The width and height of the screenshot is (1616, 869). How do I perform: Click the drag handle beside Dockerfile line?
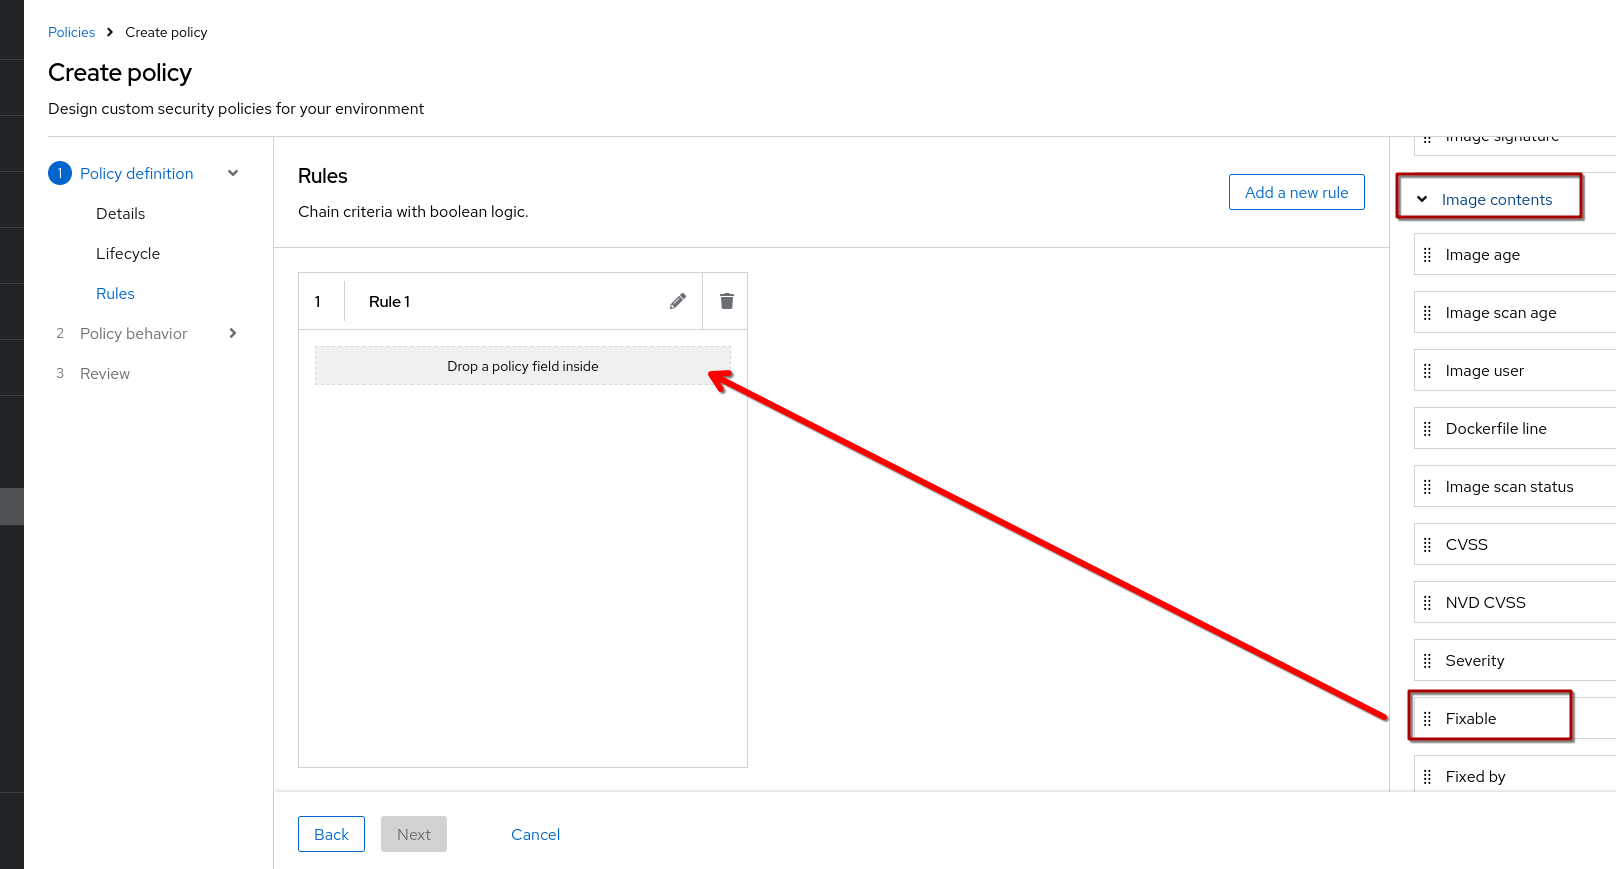1427,429
